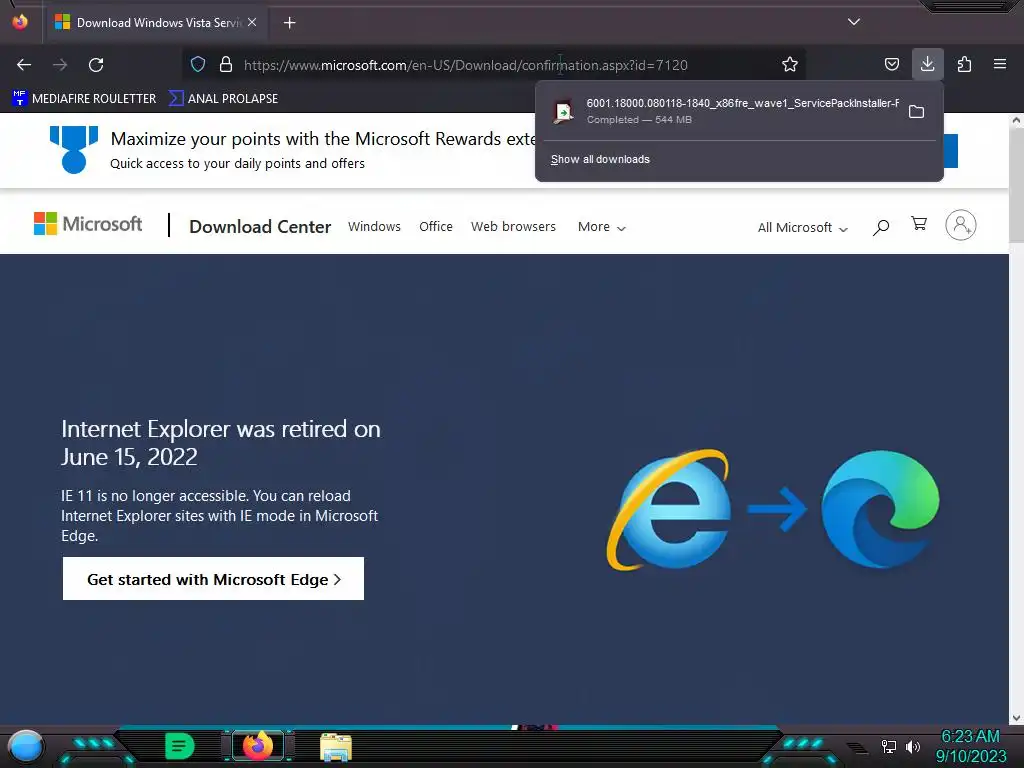Open the Save to Pocket icon
Viewport: 1024px width, 768px height.
(x=891, y=64)
